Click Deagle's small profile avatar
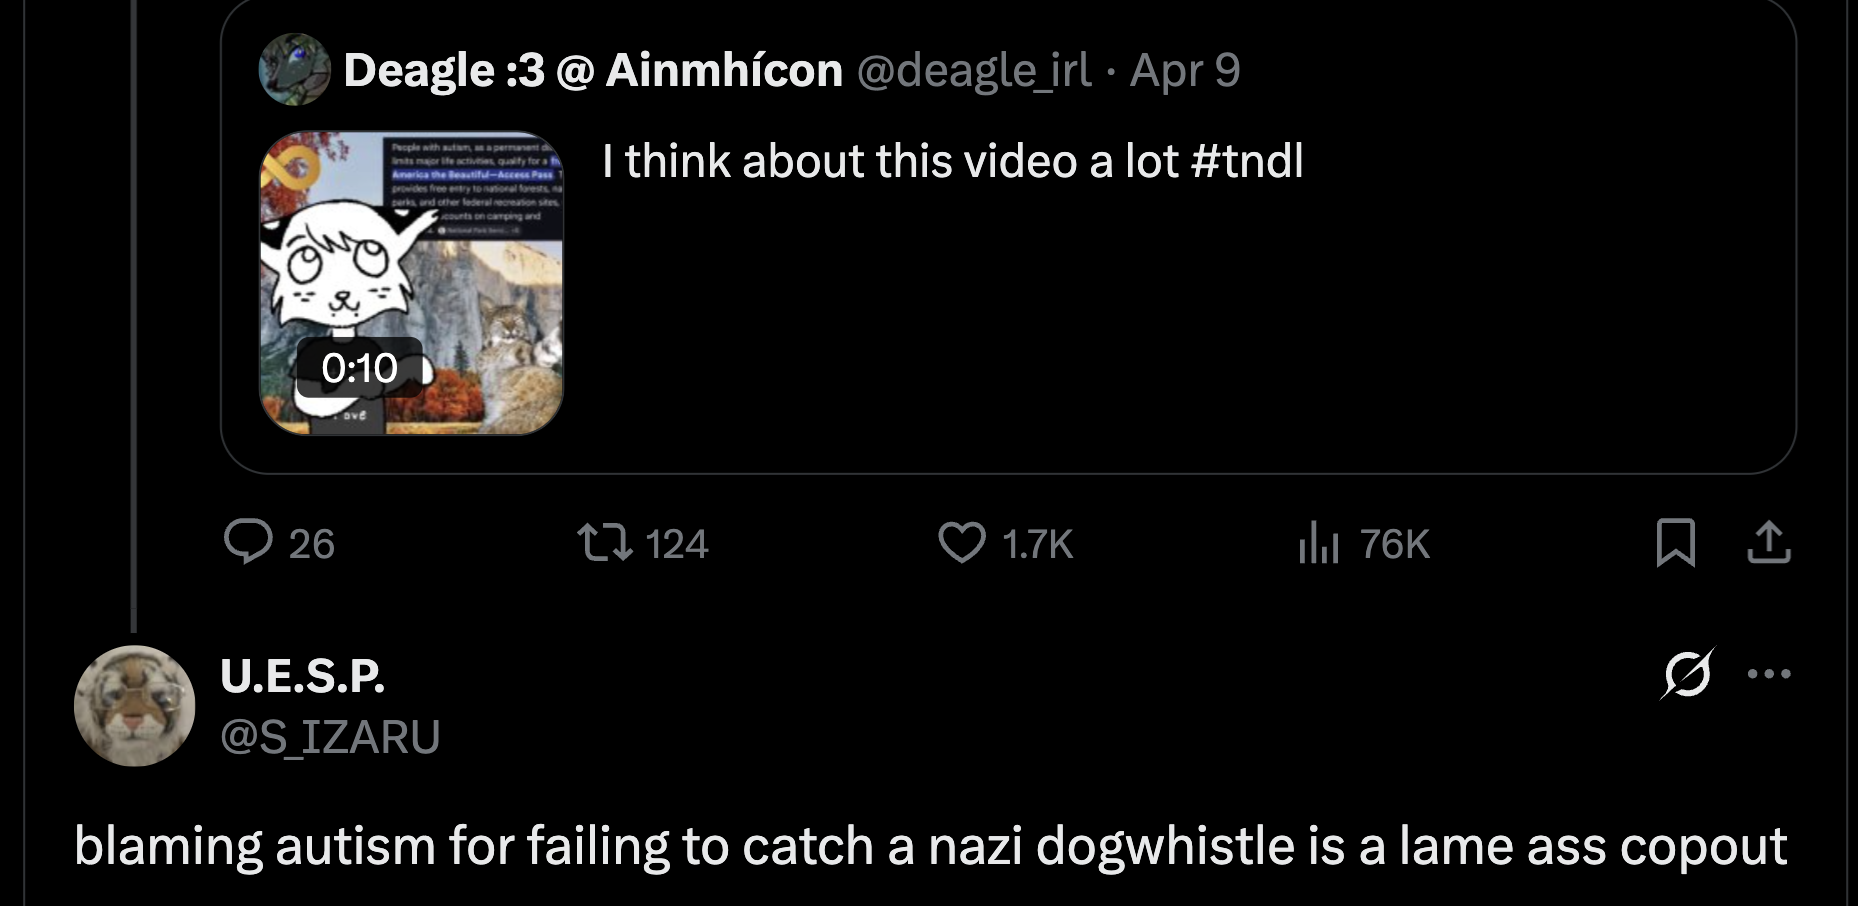The width and height of the screenshot is (1858, 906). pos(294,70)
